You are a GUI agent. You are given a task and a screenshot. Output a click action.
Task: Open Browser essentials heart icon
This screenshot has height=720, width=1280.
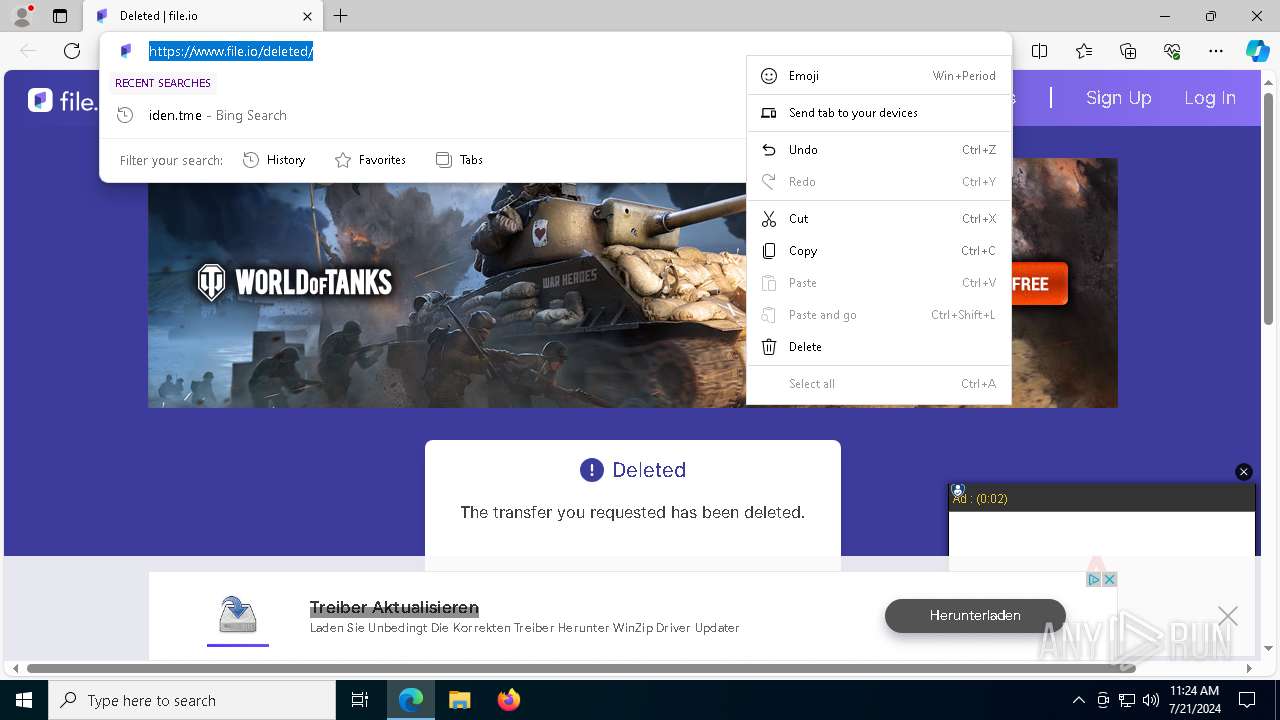coord(1172,51)
